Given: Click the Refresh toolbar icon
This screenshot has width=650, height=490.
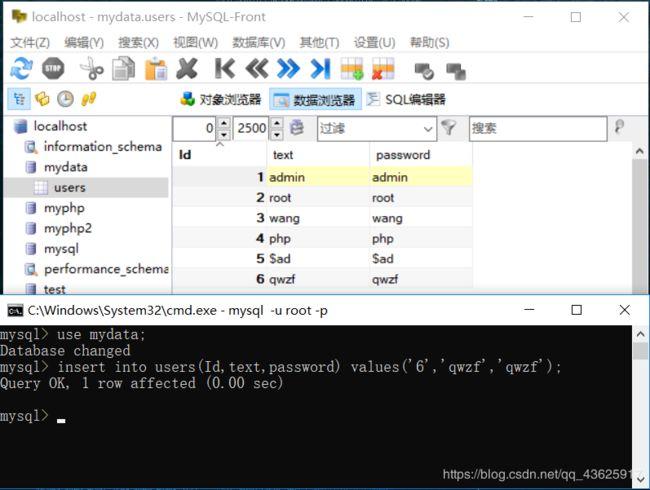Looking at the screenshot, I should [21, 68].
